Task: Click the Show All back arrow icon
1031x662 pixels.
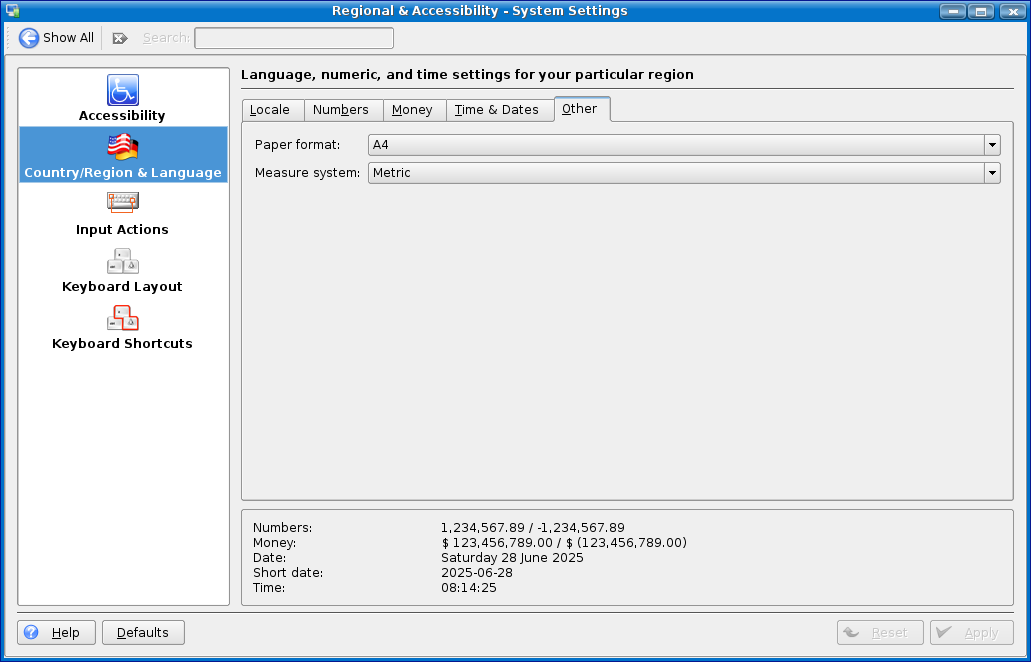Action: coord(29,38)
